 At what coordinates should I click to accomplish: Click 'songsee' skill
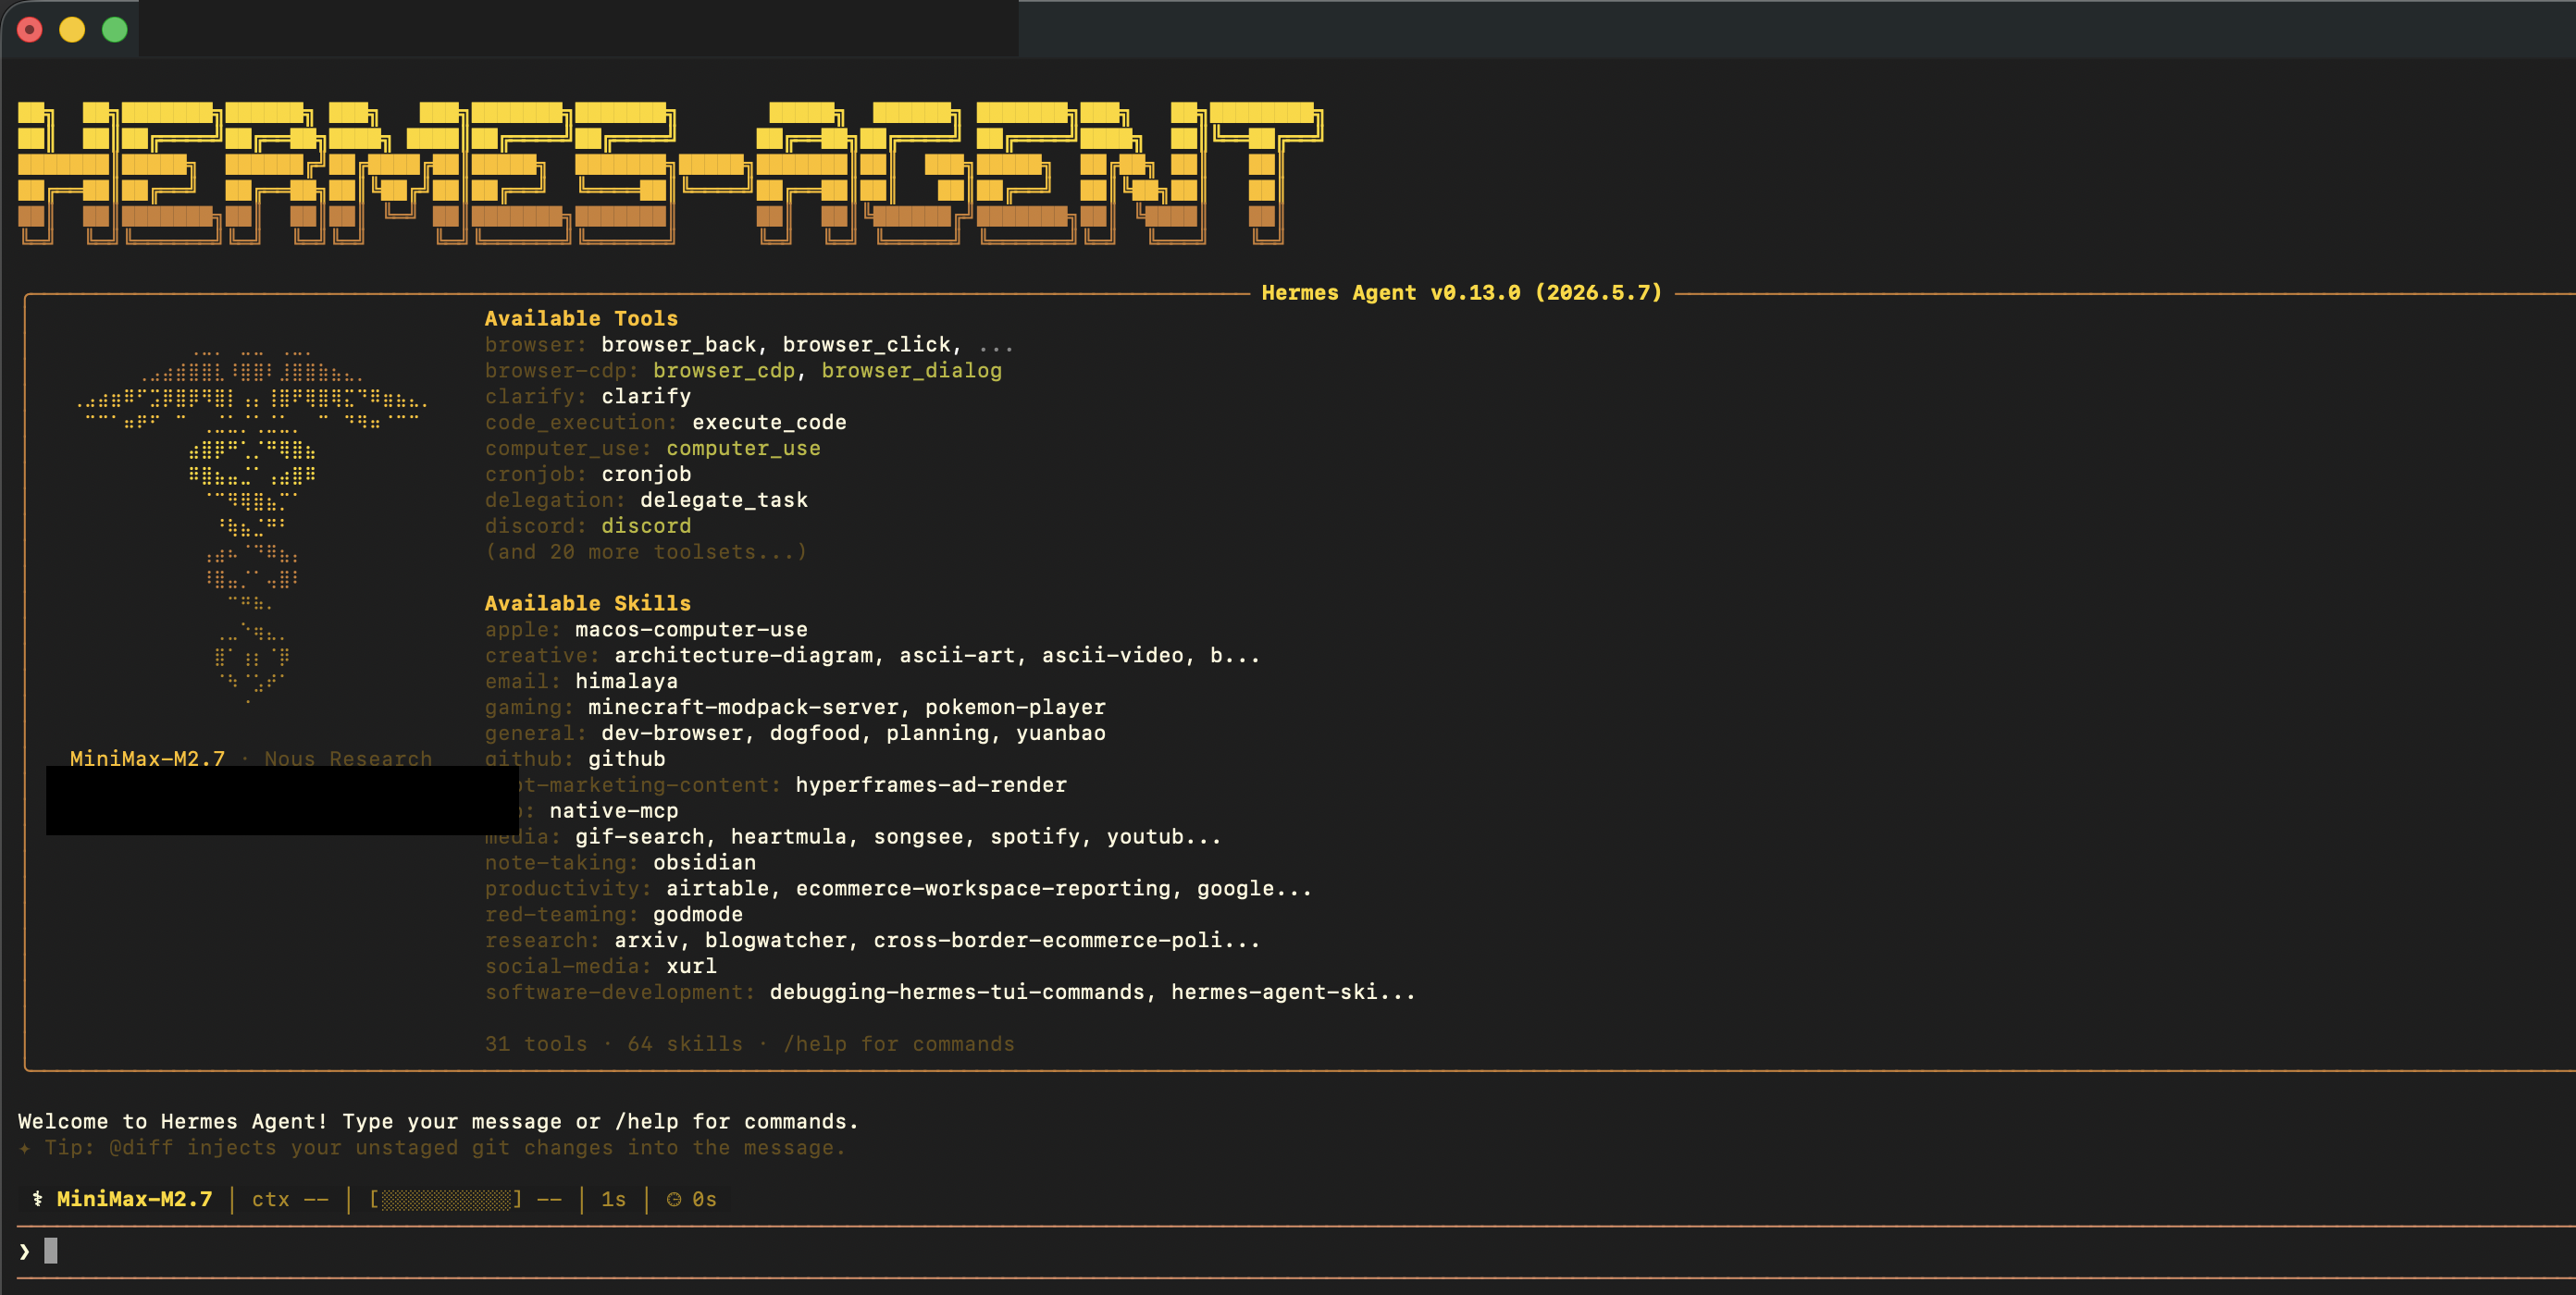point(918,836)
